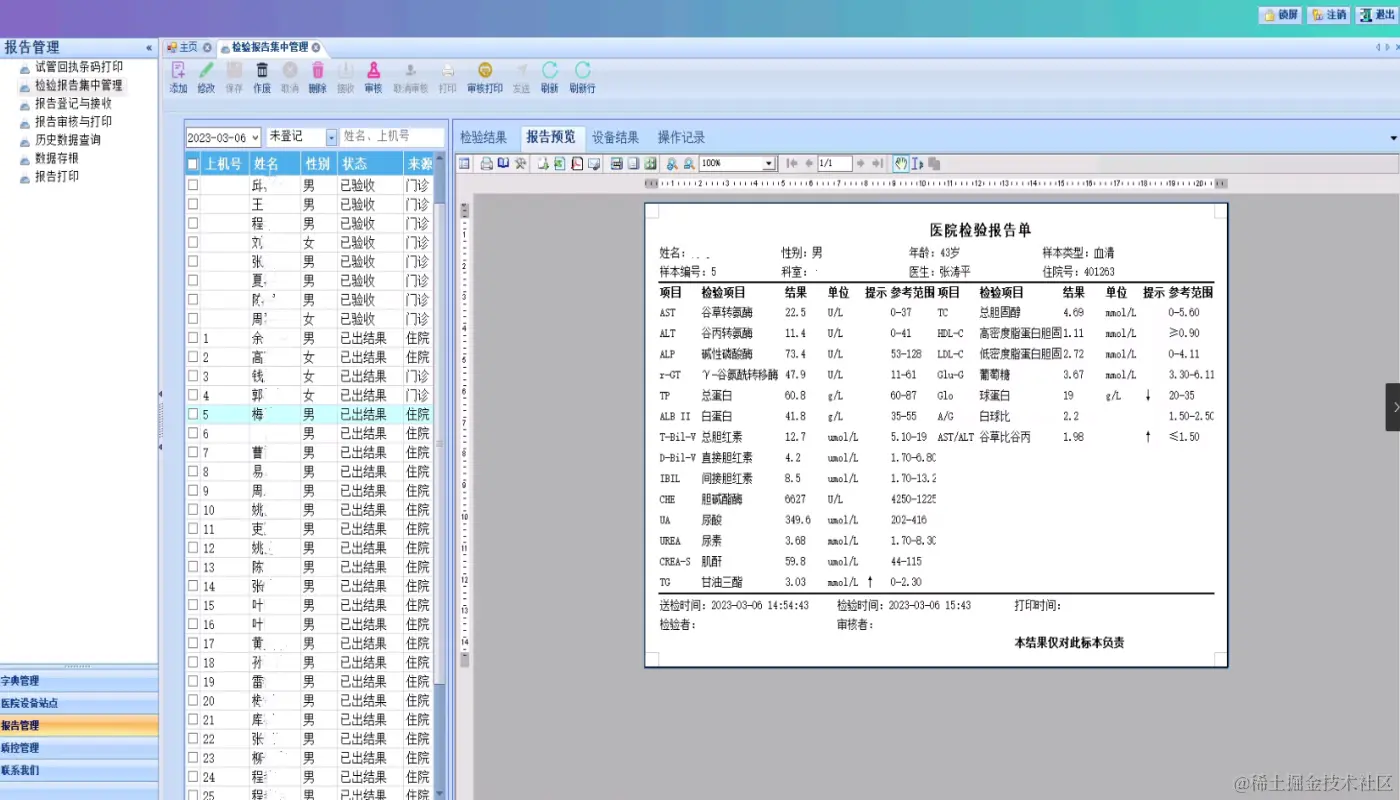1400x800 pixels.
Task: Check the box for row number 1
Action: 193,338
